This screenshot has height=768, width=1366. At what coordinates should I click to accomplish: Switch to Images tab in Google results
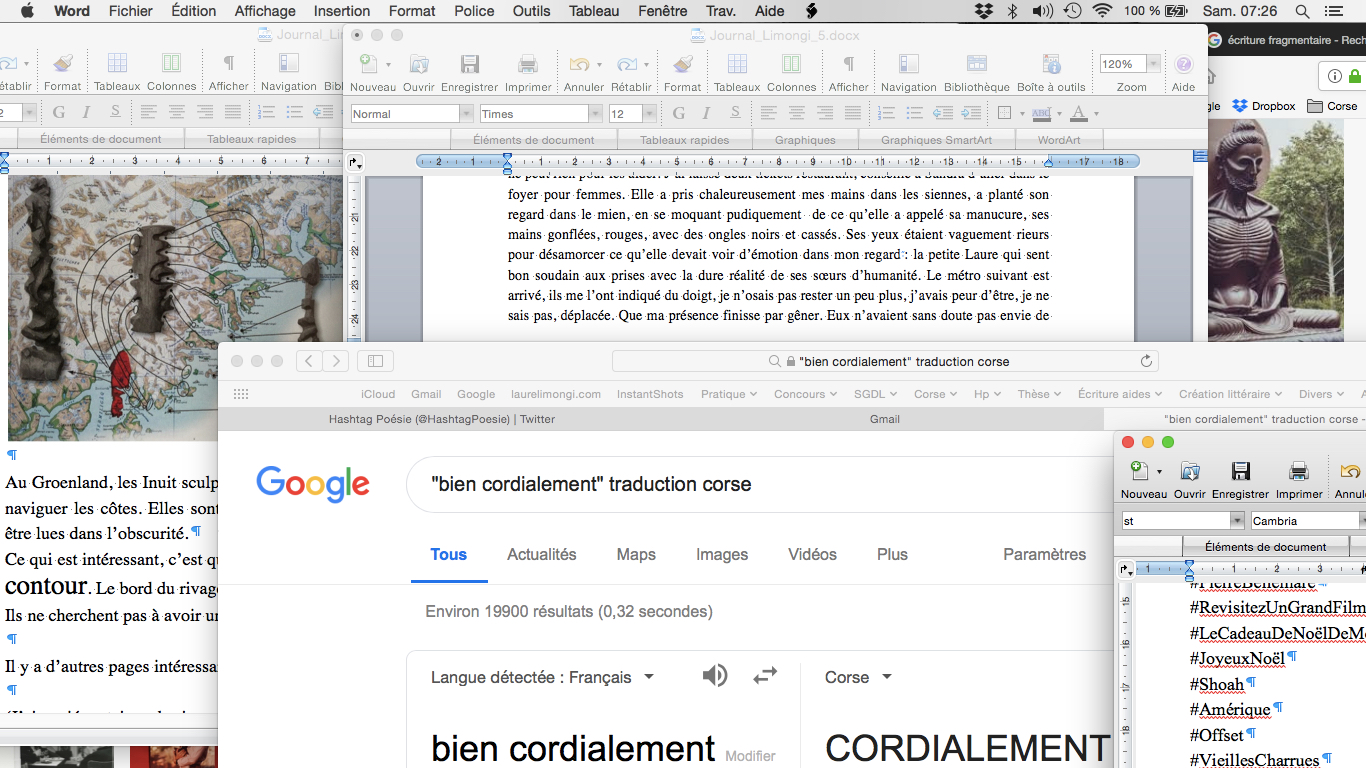pyautogui.click(x=722, y=554)
